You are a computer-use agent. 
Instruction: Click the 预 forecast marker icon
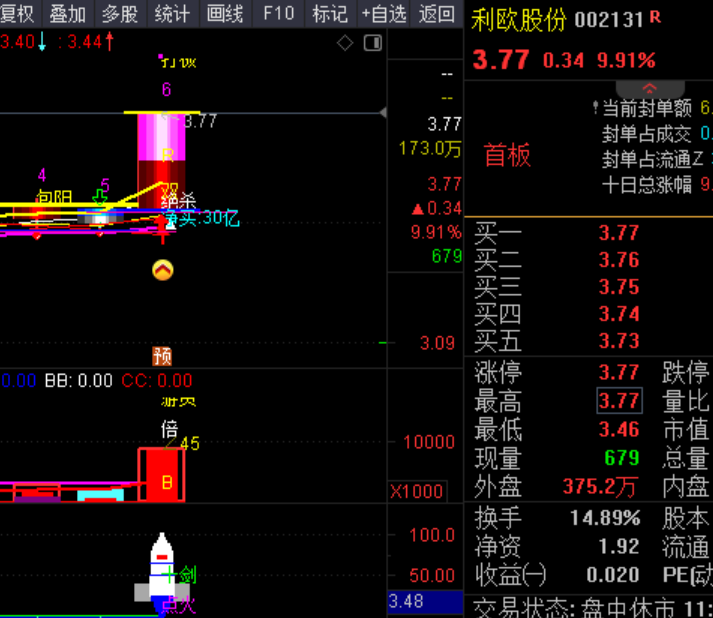(162, 356)
